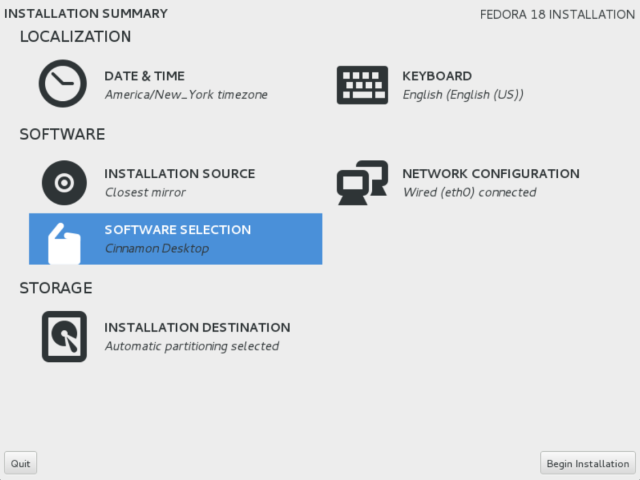Click the Software Selection package icon
This screenshot has width=640, height=480.
pos(64,243)
